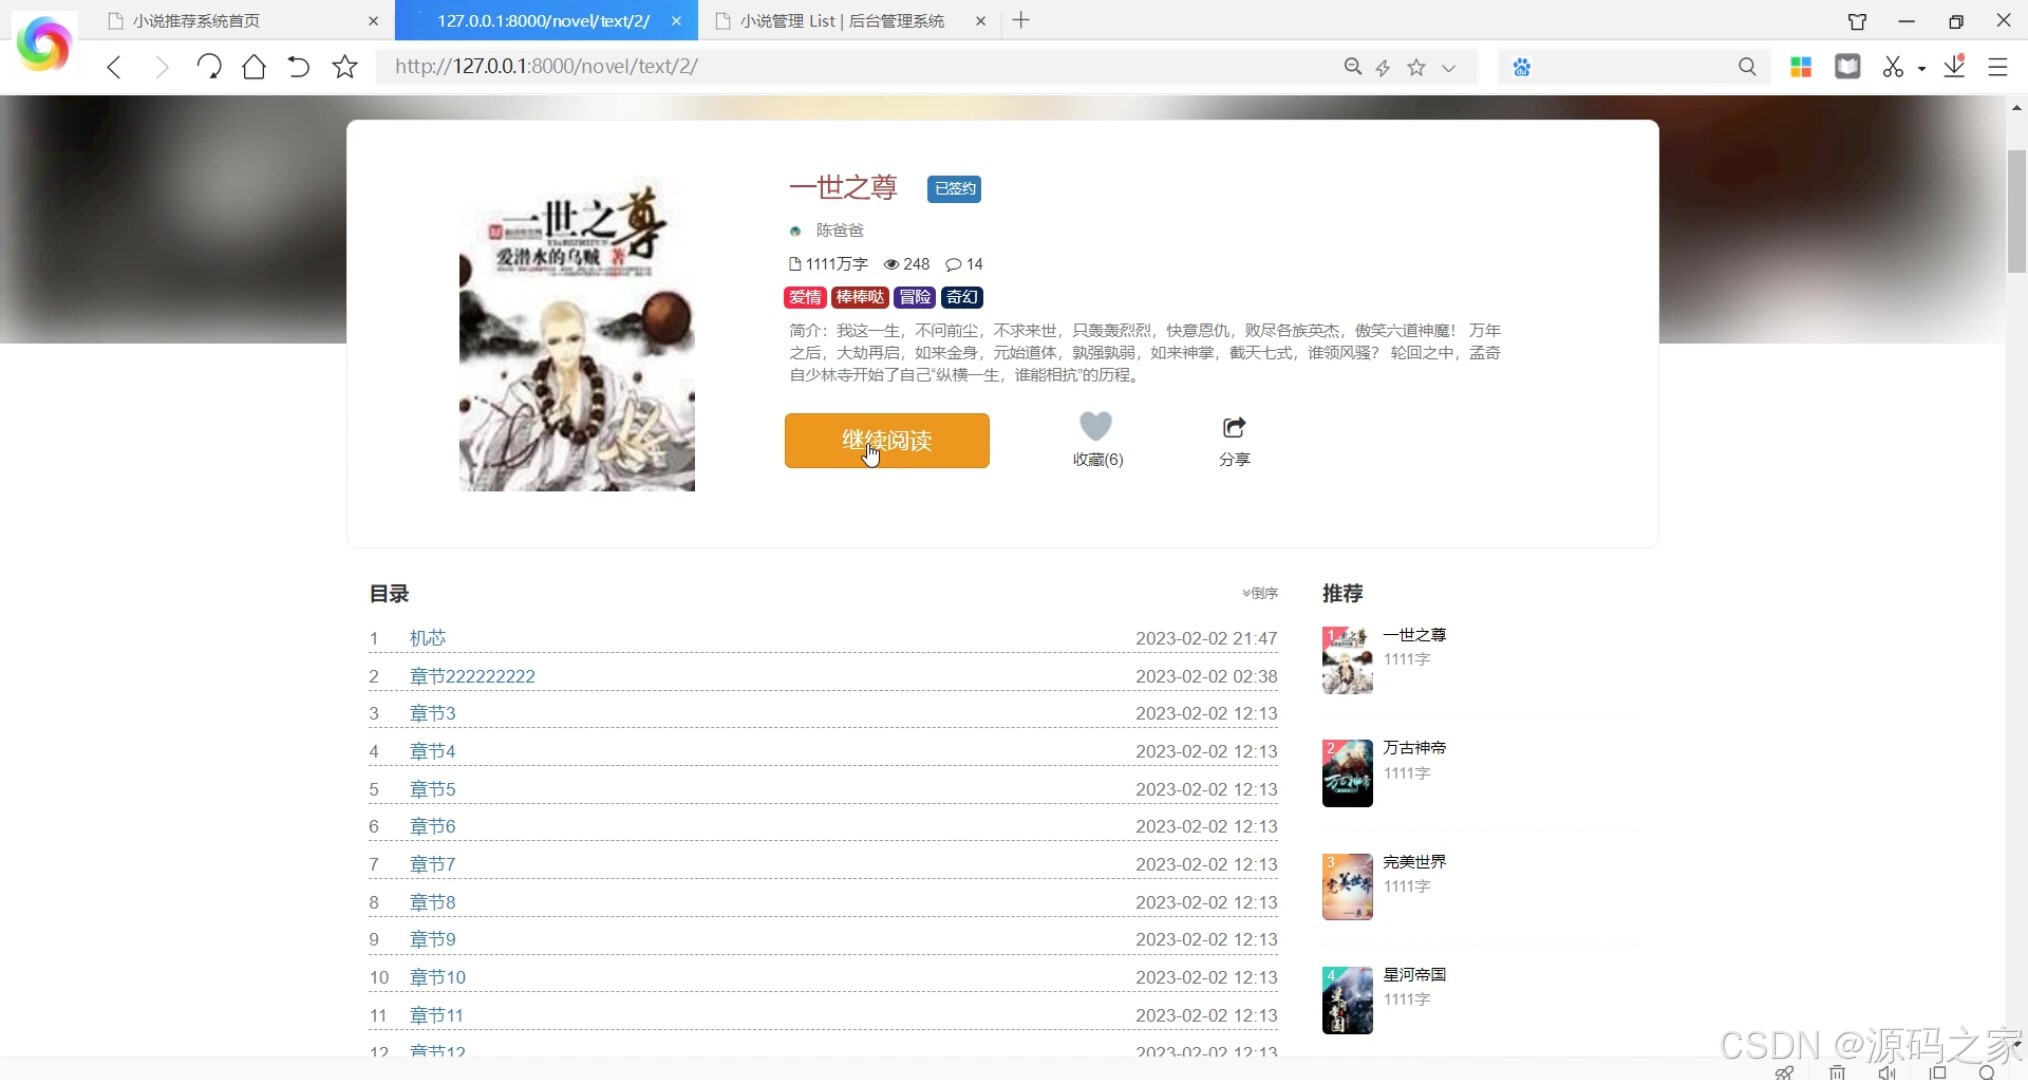
Task: Click the 继续阅读 button
Action: [x=886, y=440]
